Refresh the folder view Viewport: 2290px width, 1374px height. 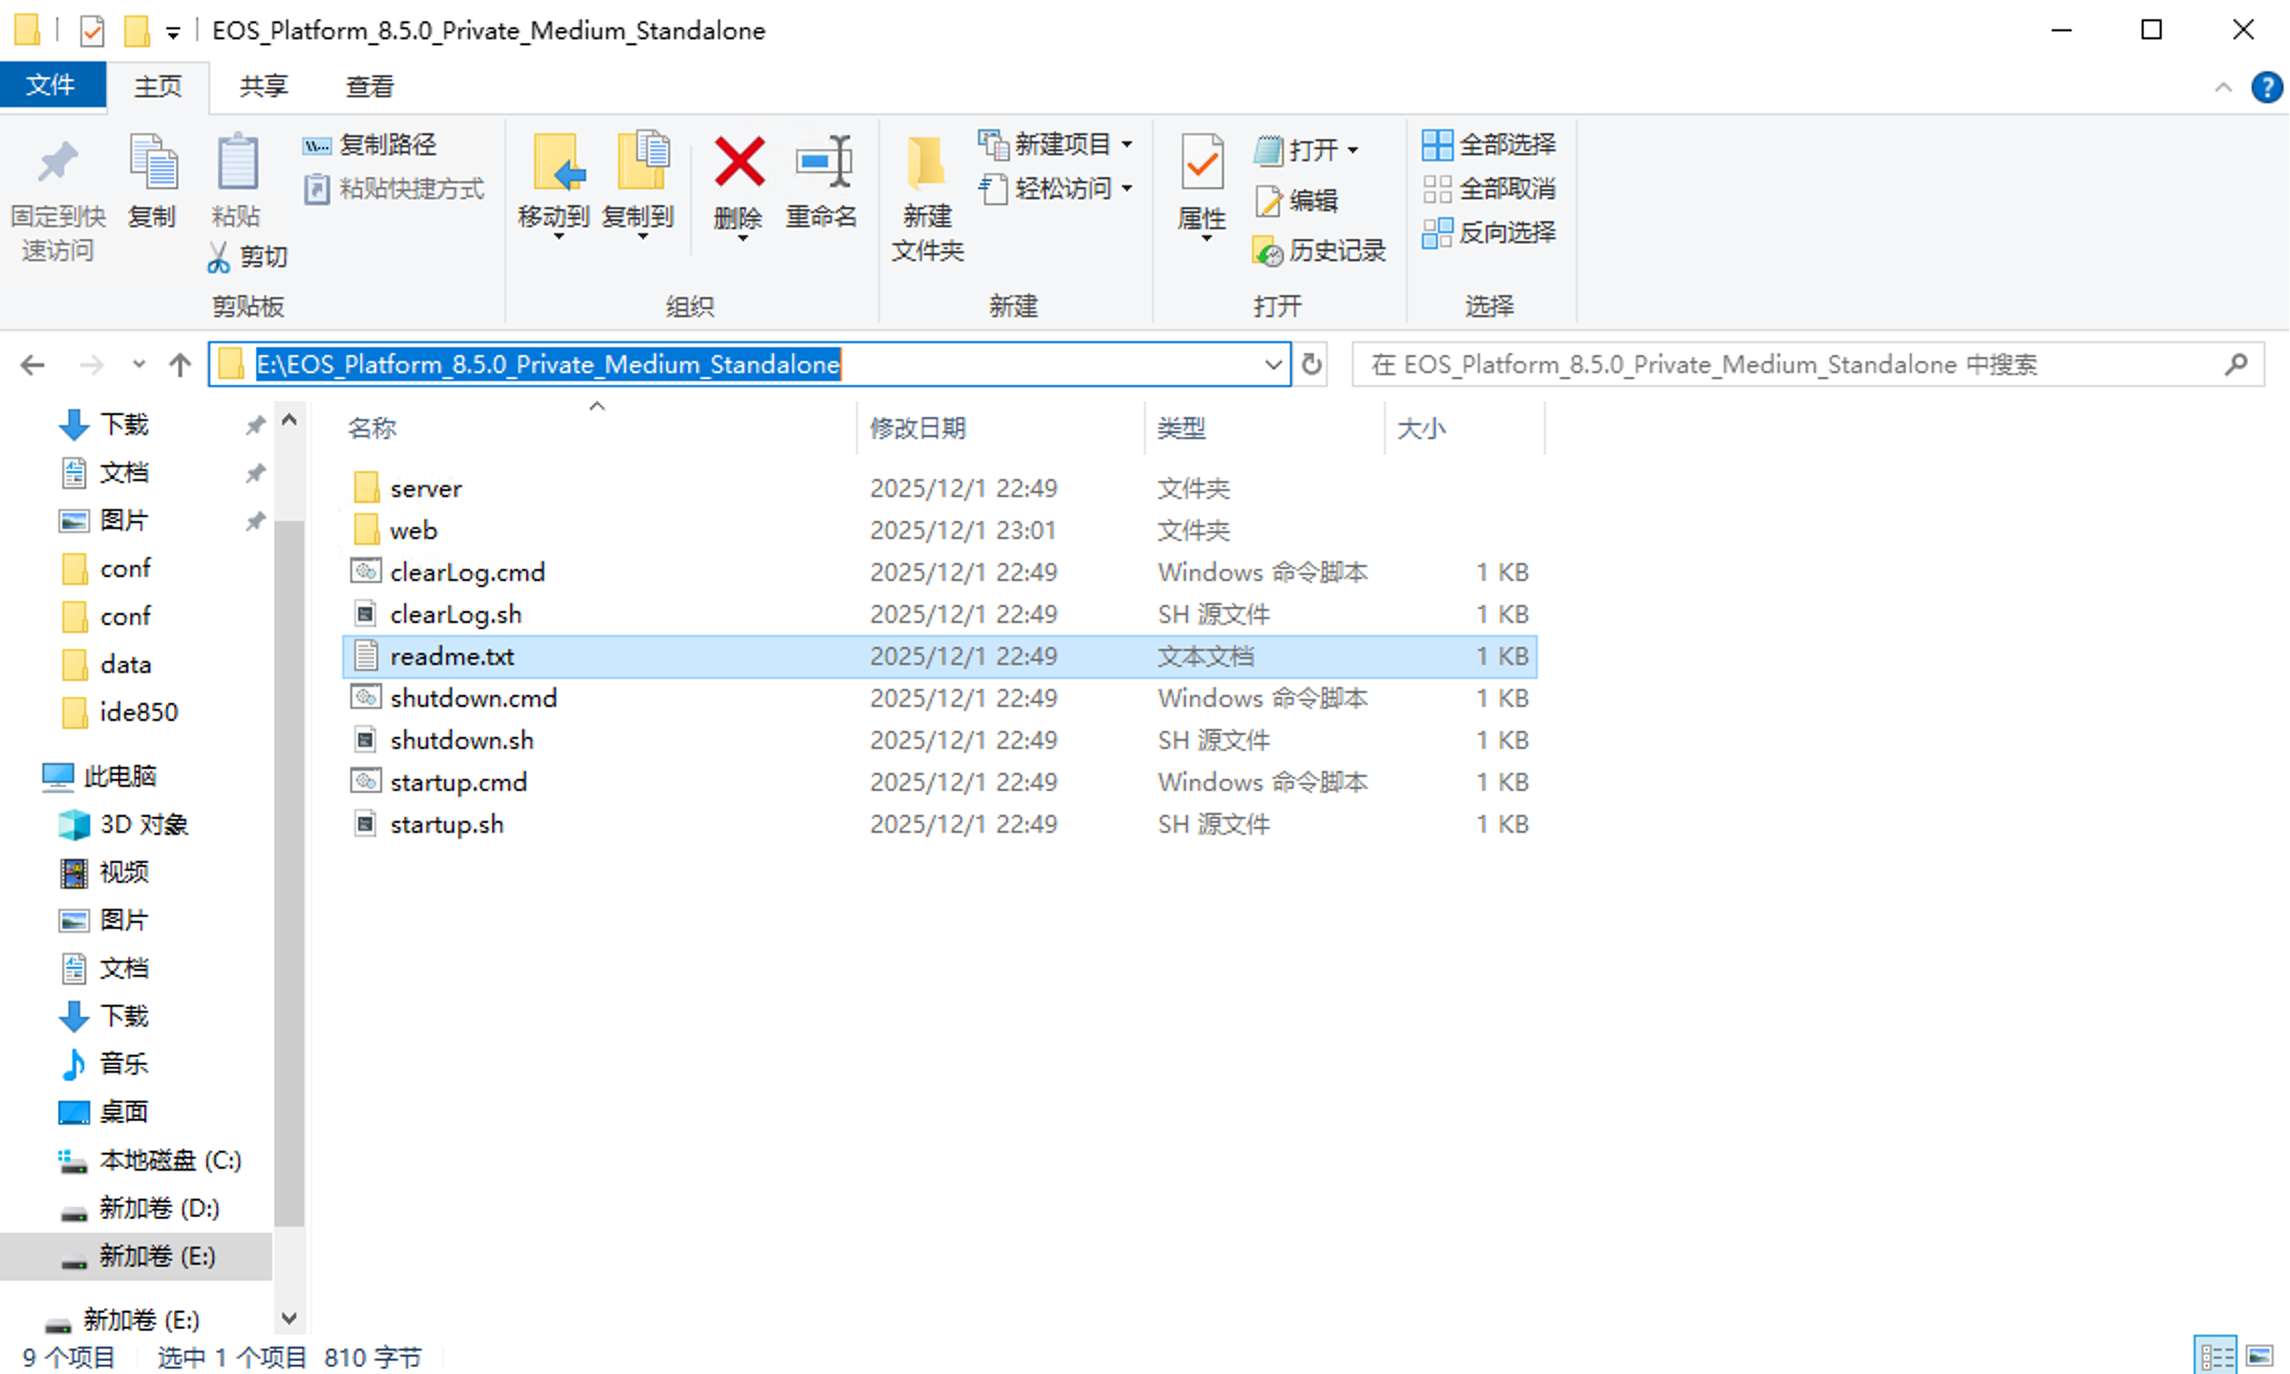click(1312, 364)
